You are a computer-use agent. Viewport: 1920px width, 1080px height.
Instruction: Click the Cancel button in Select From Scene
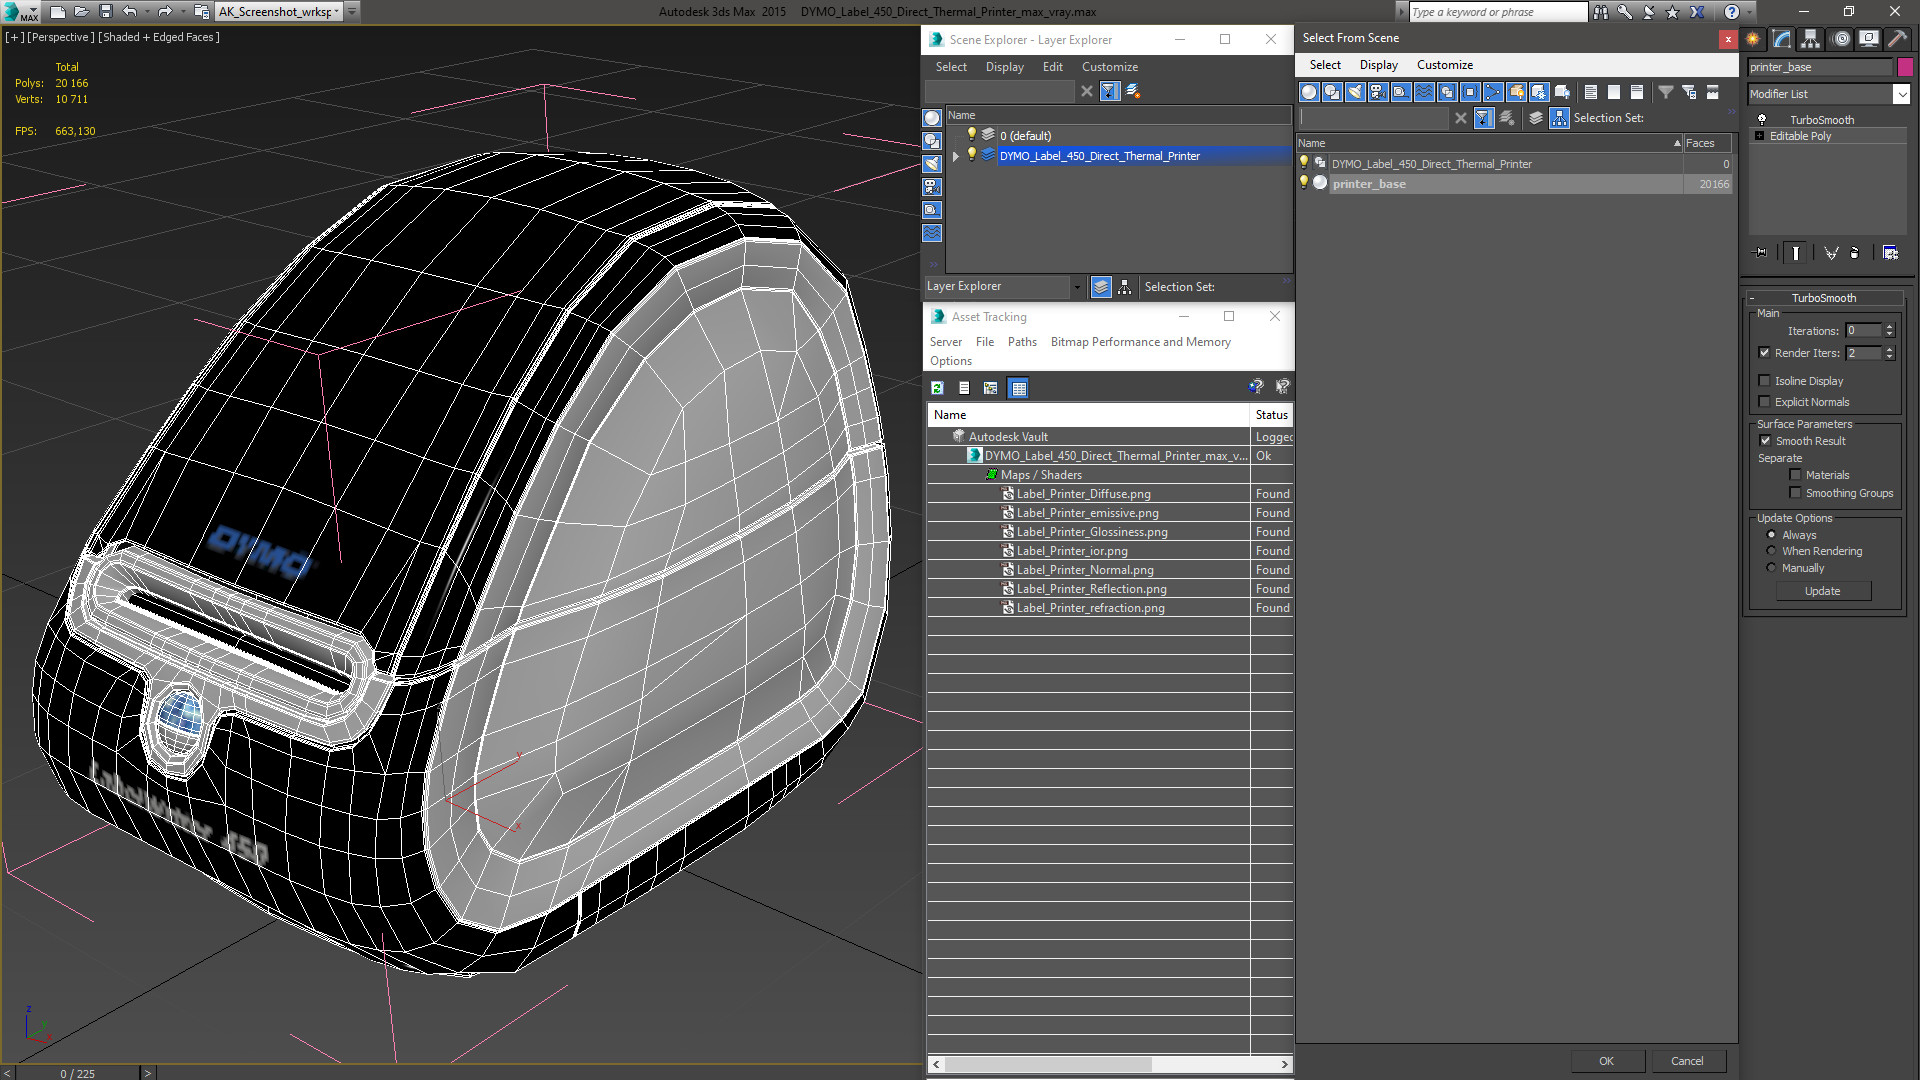(1687, 1061)
